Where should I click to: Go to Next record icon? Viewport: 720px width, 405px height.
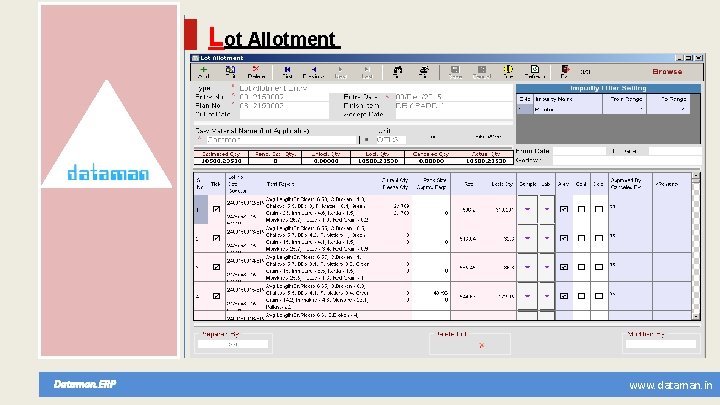(340, 69)
